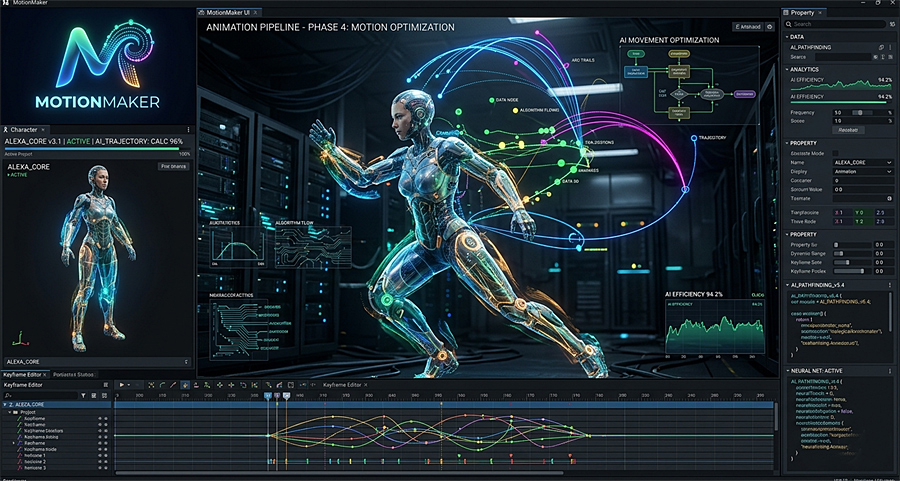Open the ALEXA_CORE selector below character preview
The width and height of the screenshot is (900, 481).
pos(97,362)
